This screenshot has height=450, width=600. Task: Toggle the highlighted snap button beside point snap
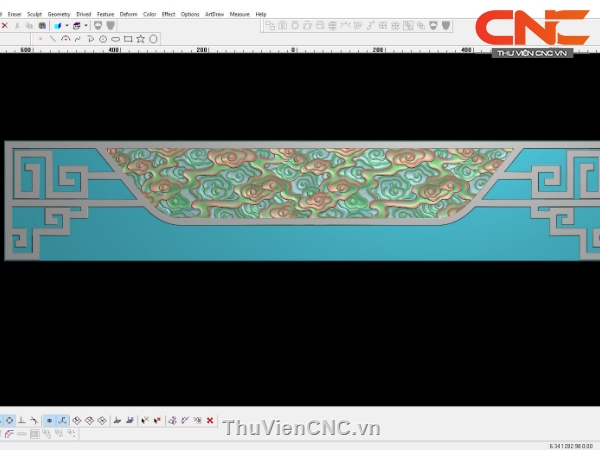[x=62, y=421]
